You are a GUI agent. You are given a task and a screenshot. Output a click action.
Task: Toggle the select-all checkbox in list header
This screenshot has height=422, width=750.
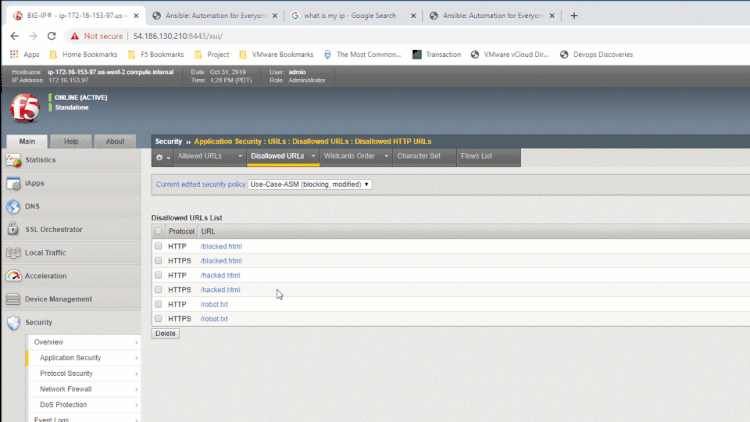[158, 231]
